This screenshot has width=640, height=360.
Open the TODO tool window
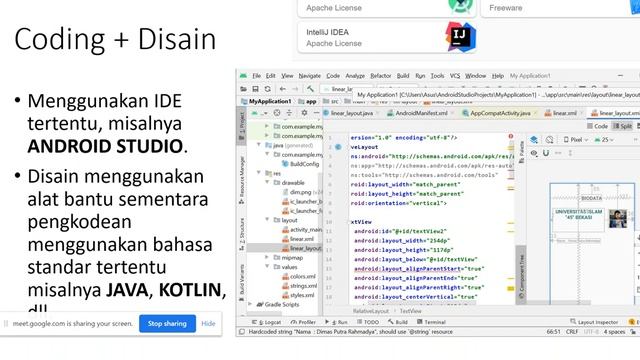[x=368, y=322]
